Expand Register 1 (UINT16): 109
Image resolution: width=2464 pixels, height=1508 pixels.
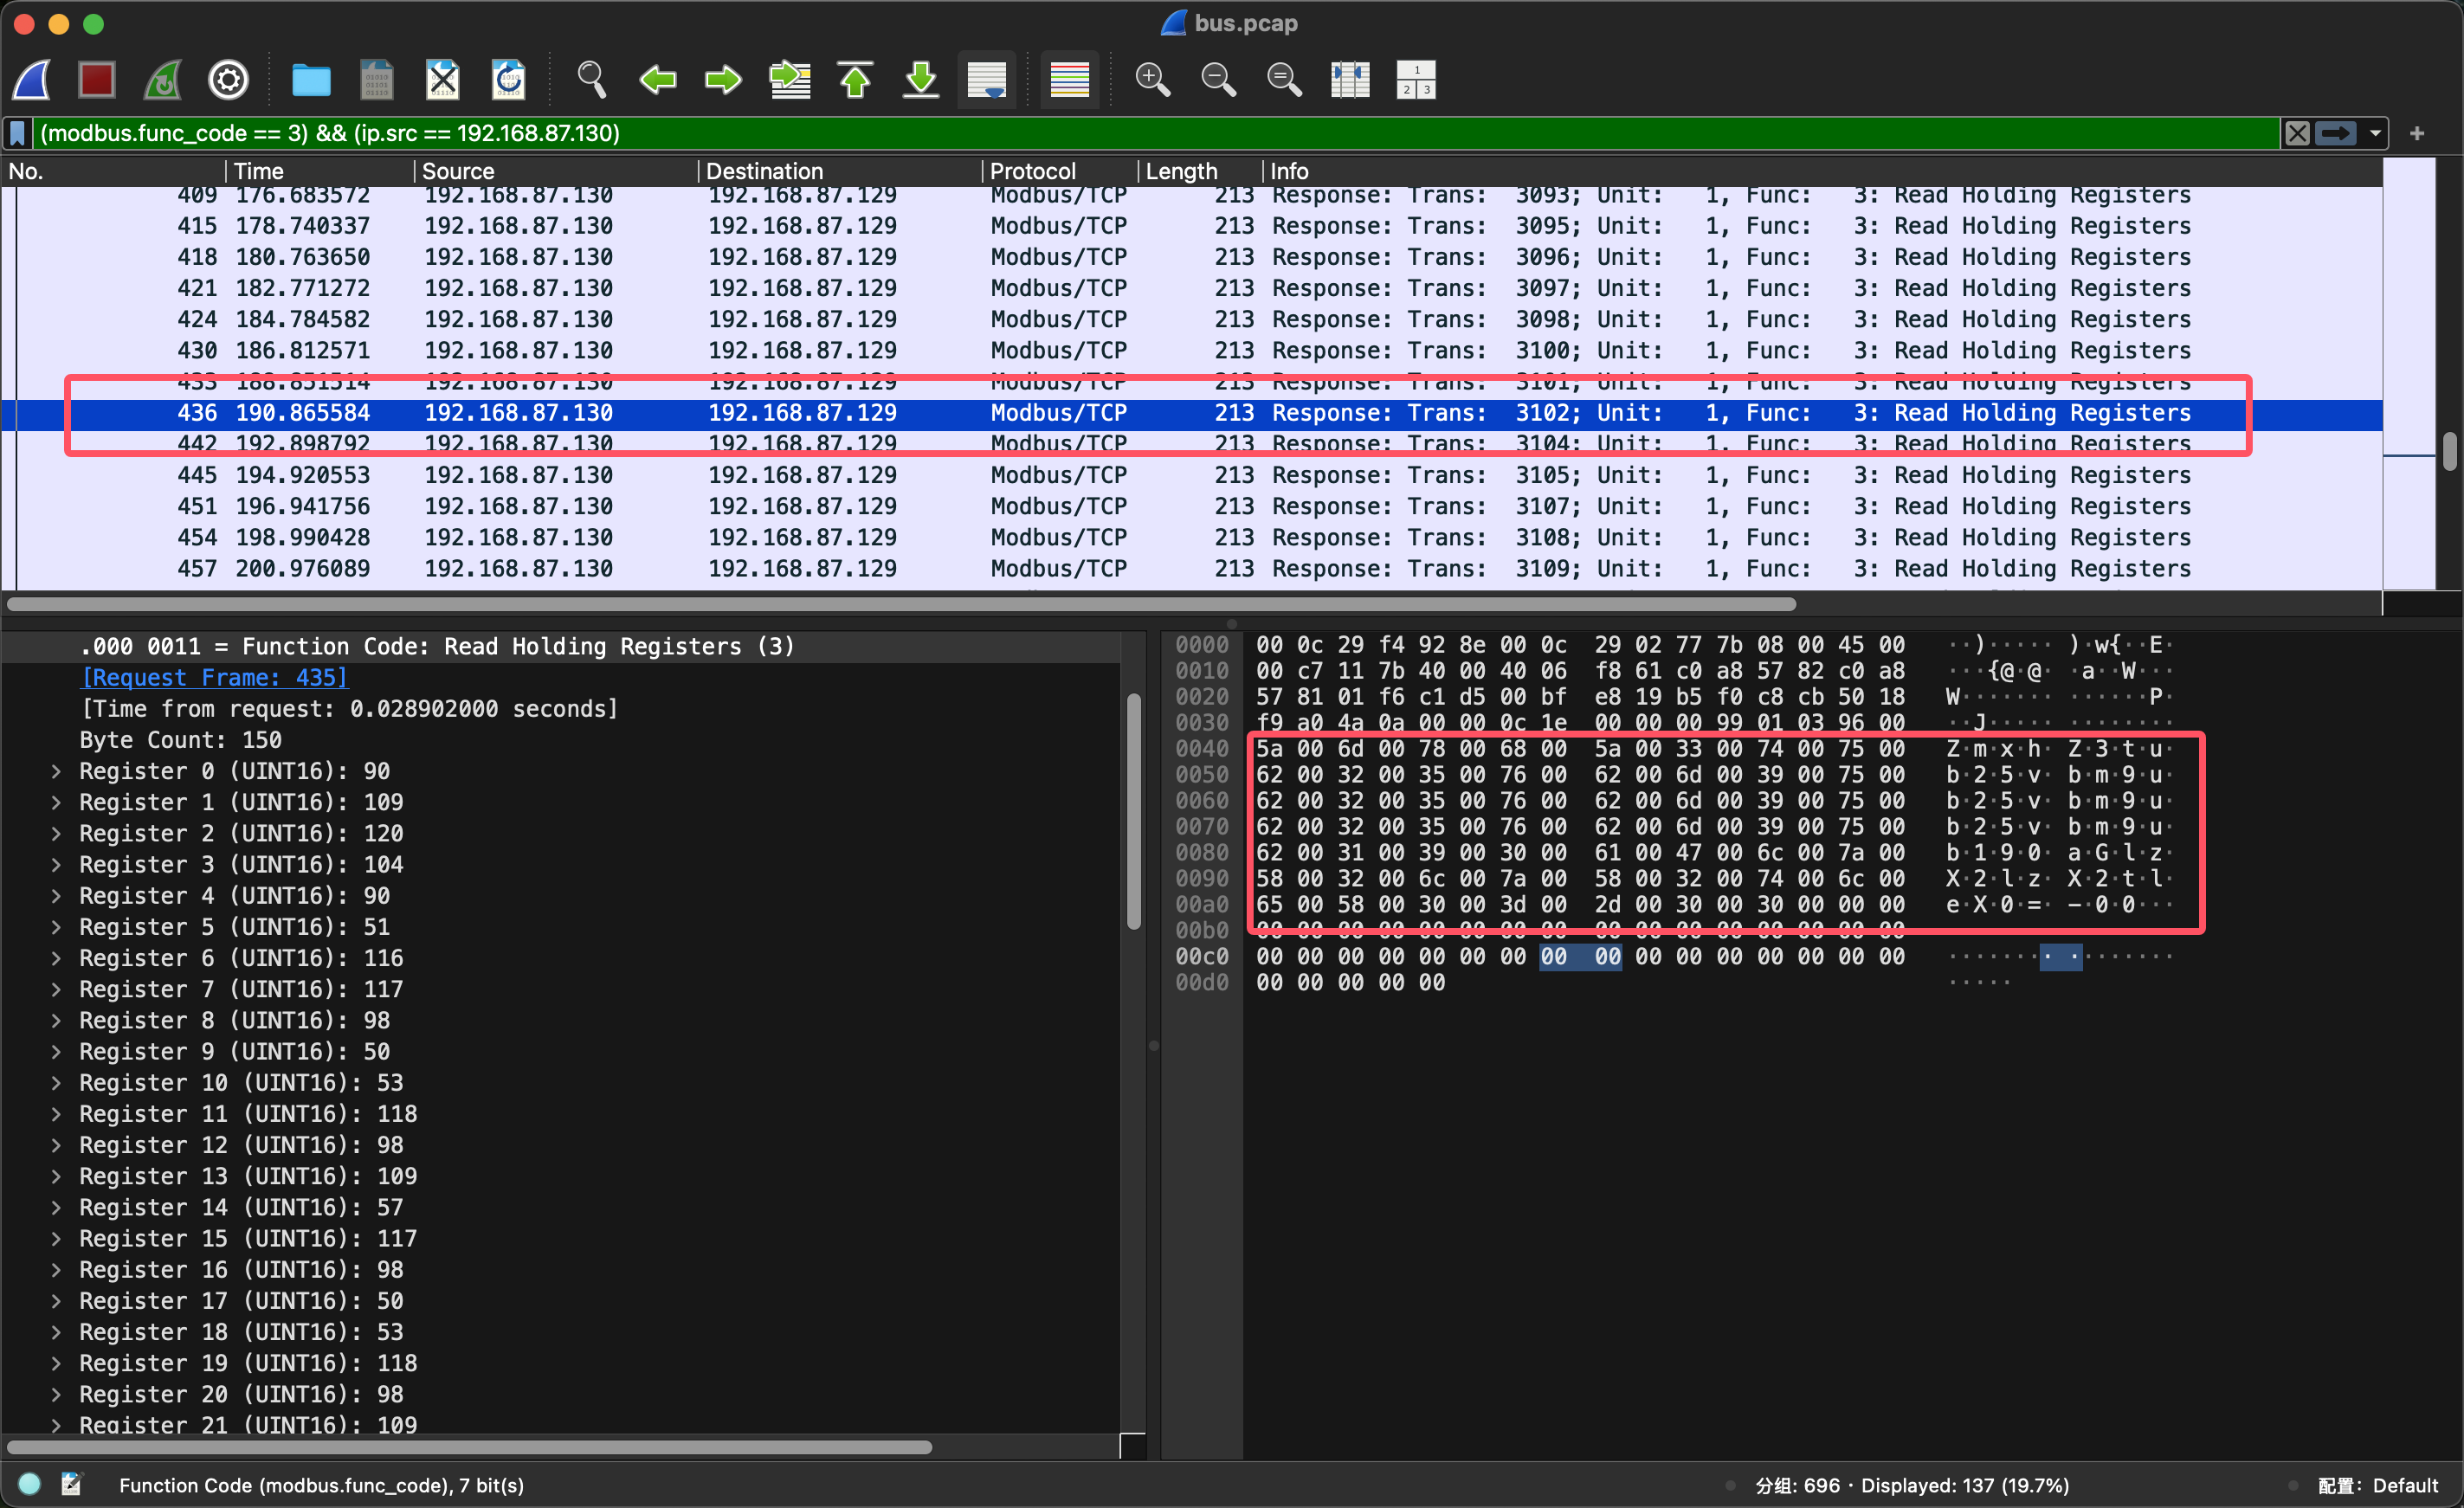56,802
